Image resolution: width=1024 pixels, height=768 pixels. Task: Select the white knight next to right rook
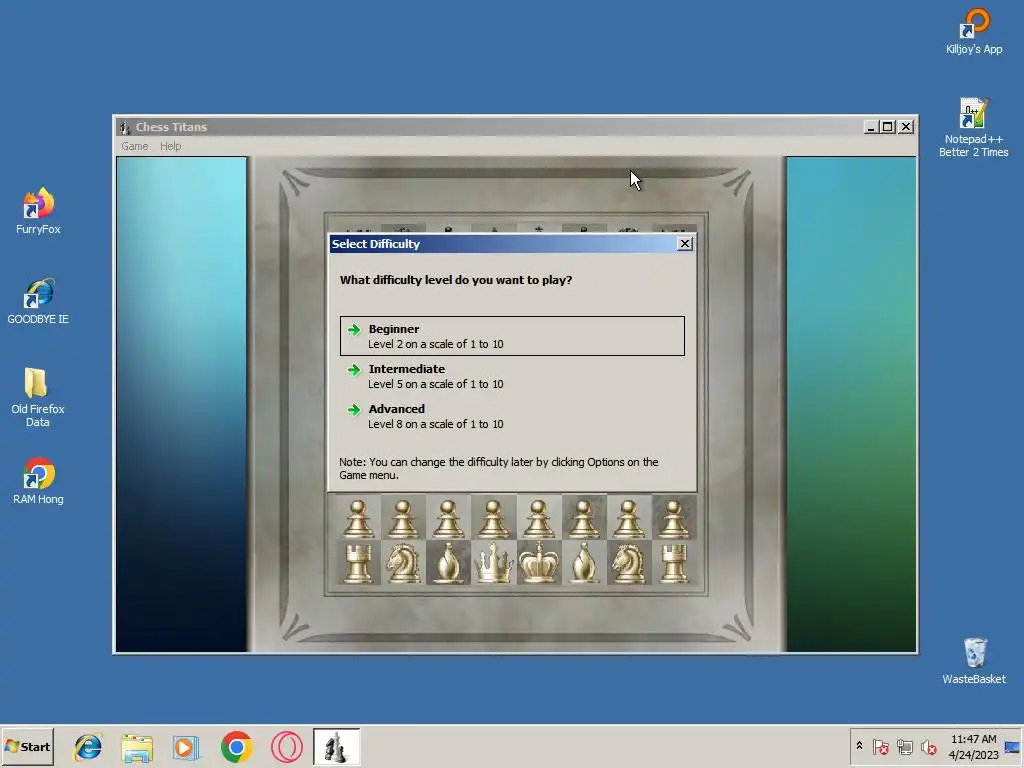point(628,562)
